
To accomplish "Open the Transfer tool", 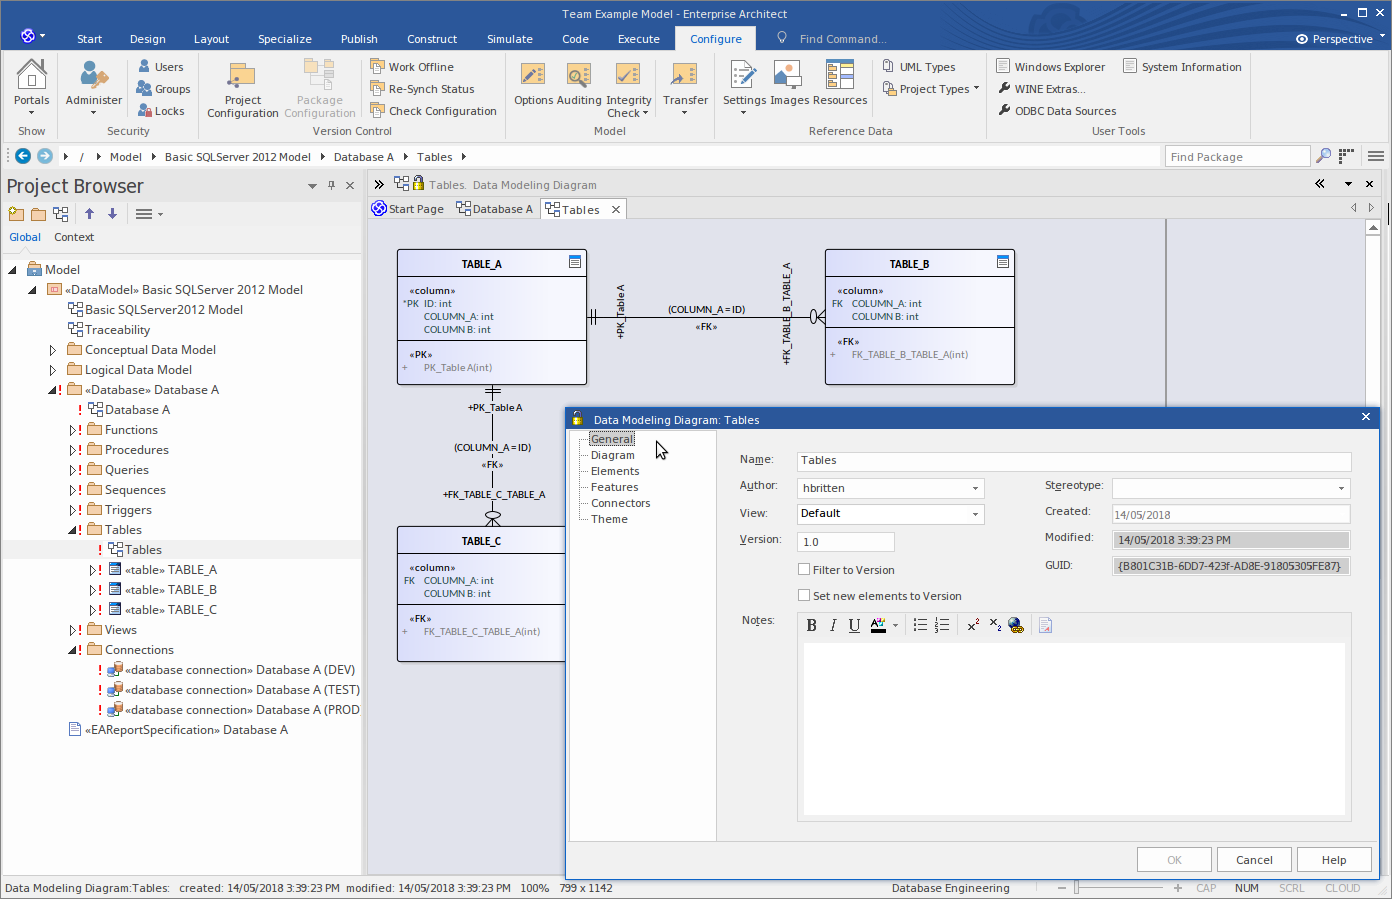I will point(685,85).
